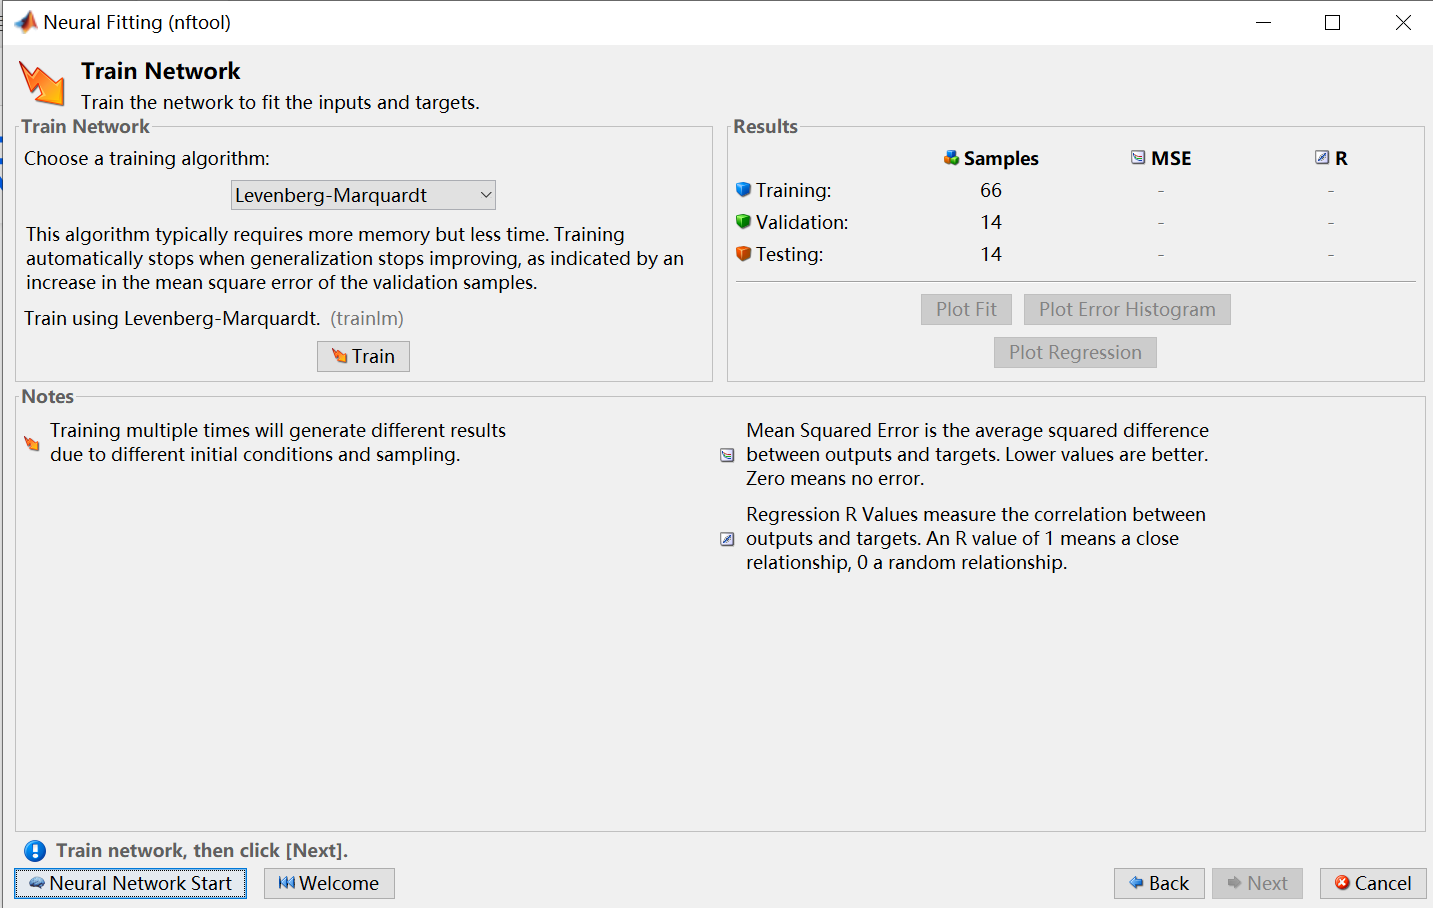Click the Validation MSE value dash

[x=1161, y=223]
